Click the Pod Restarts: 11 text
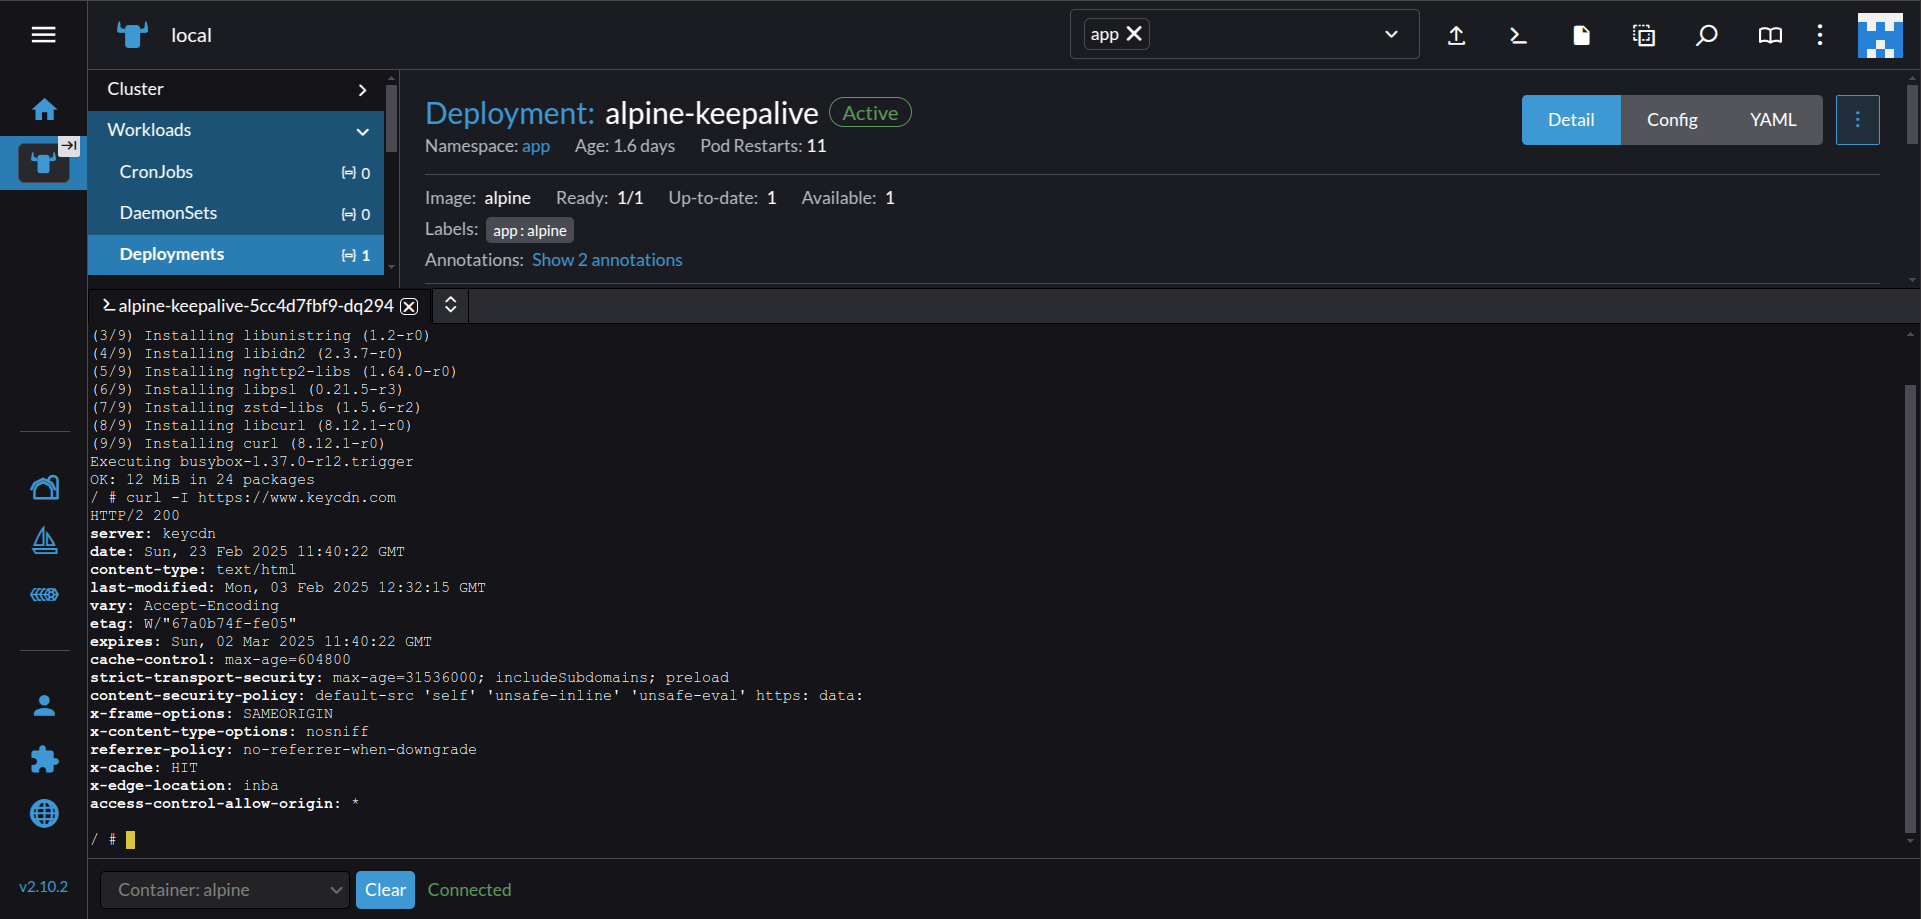Image resolution: width=1921 pixels, height=919 pixels. point(763,146)
